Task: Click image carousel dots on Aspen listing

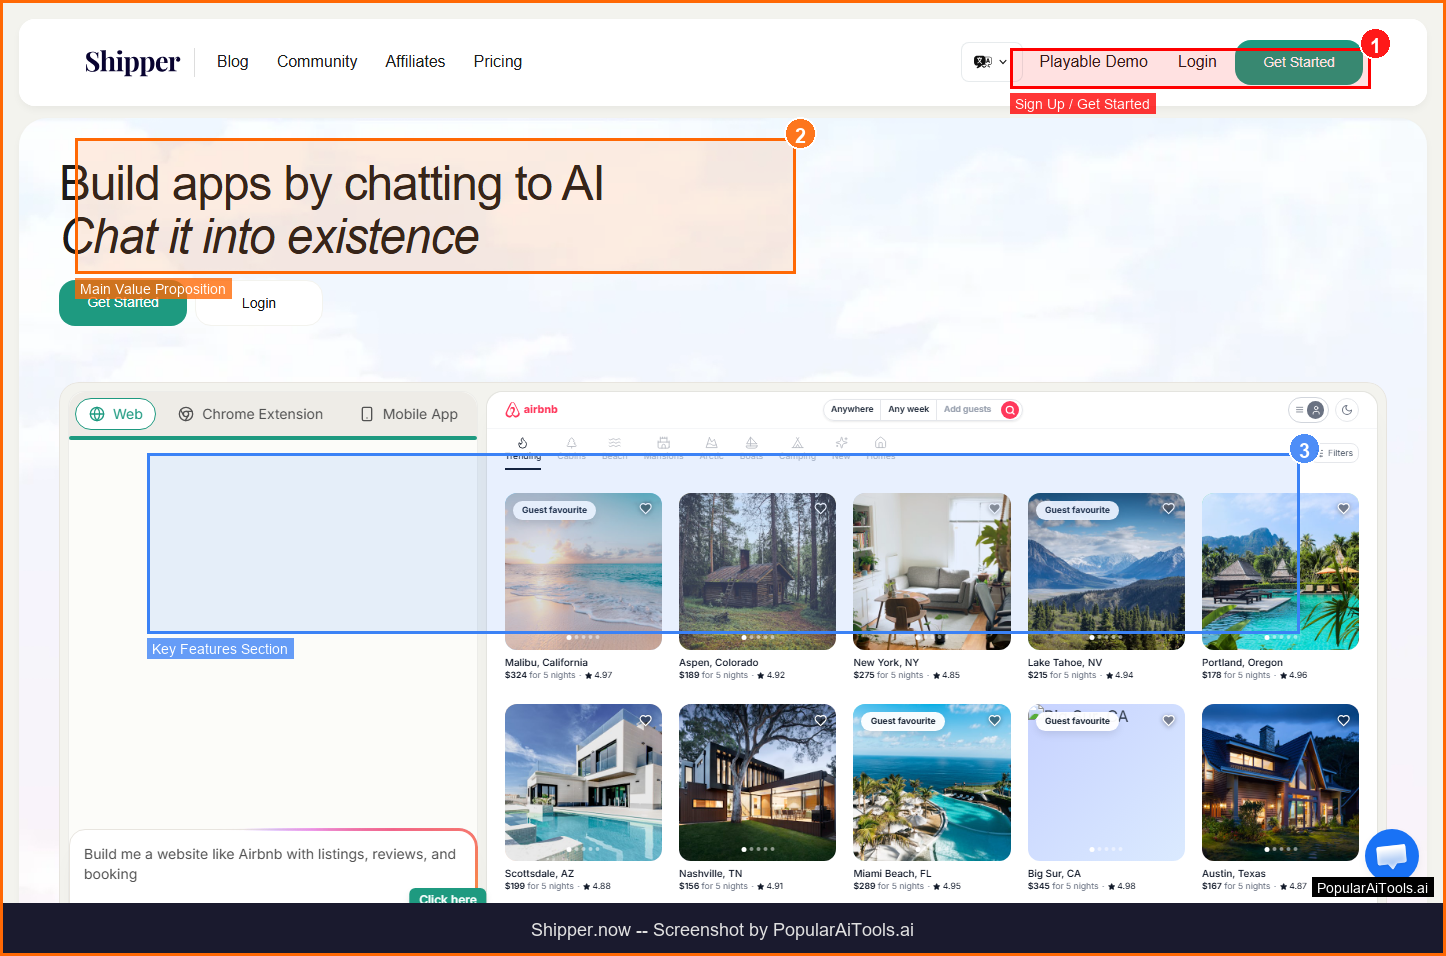Action: (757, 637)
